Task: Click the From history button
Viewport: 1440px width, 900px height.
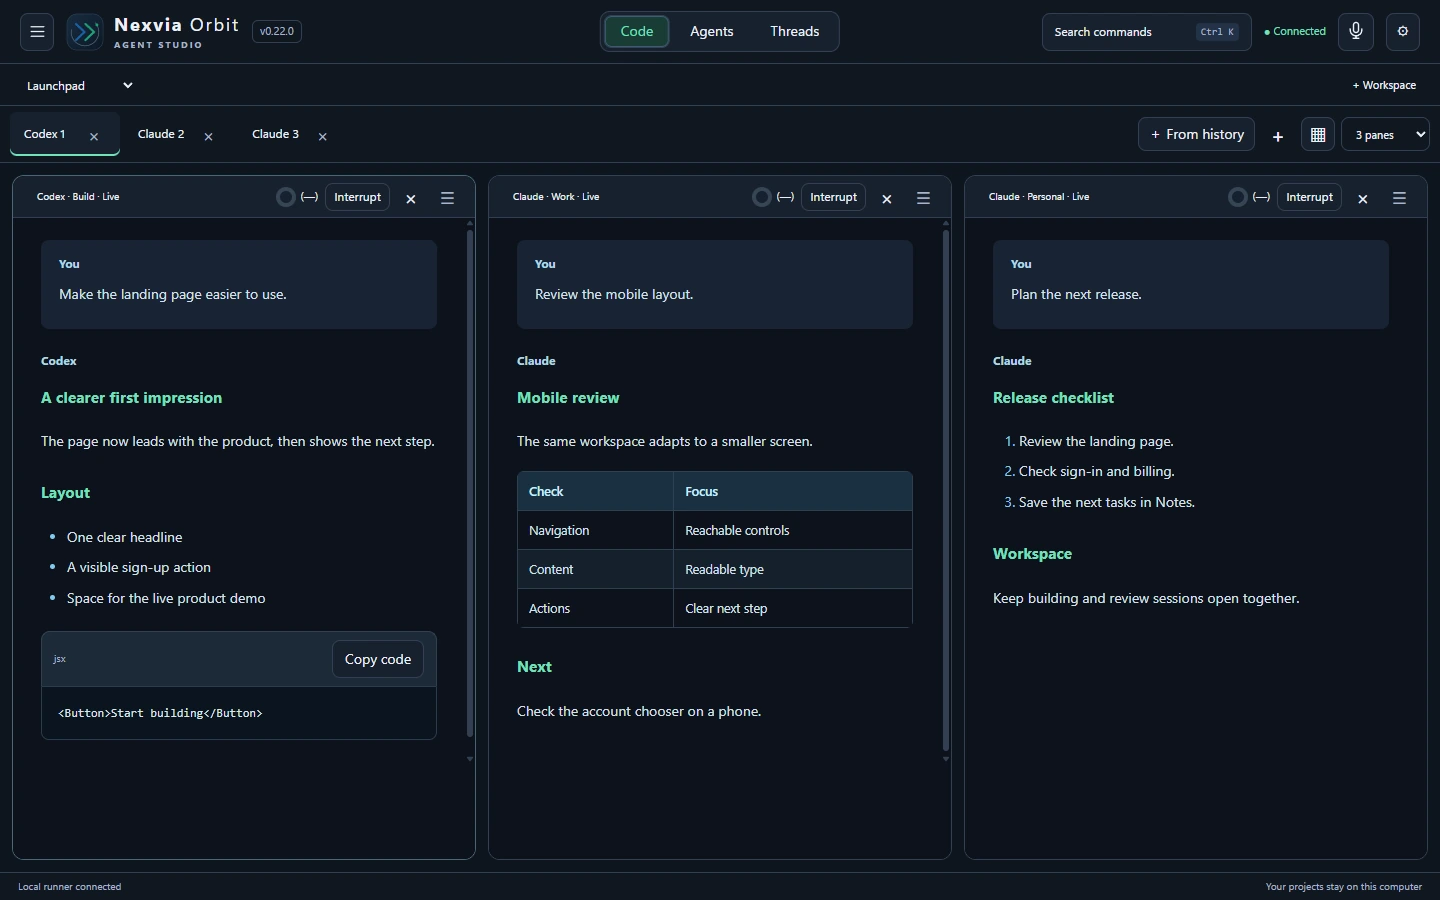Action: [1197, 134]
